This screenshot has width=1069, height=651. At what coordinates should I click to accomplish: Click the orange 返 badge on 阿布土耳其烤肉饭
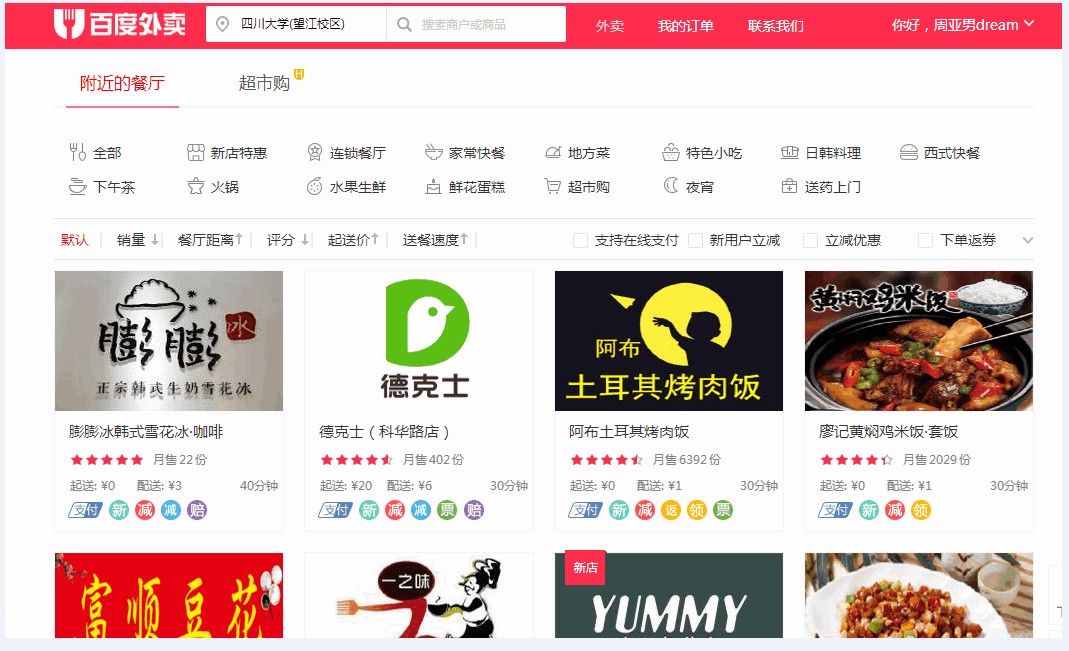pyautogui.click(x=671, y=510)
